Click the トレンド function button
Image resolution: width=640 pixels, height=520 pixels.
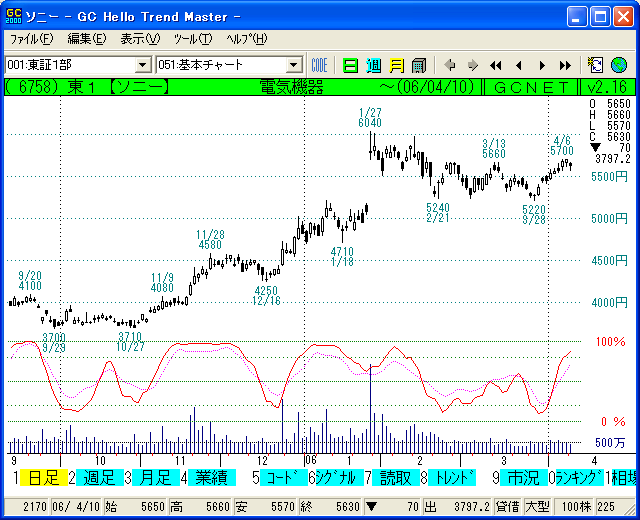click(x=452, y=478)
